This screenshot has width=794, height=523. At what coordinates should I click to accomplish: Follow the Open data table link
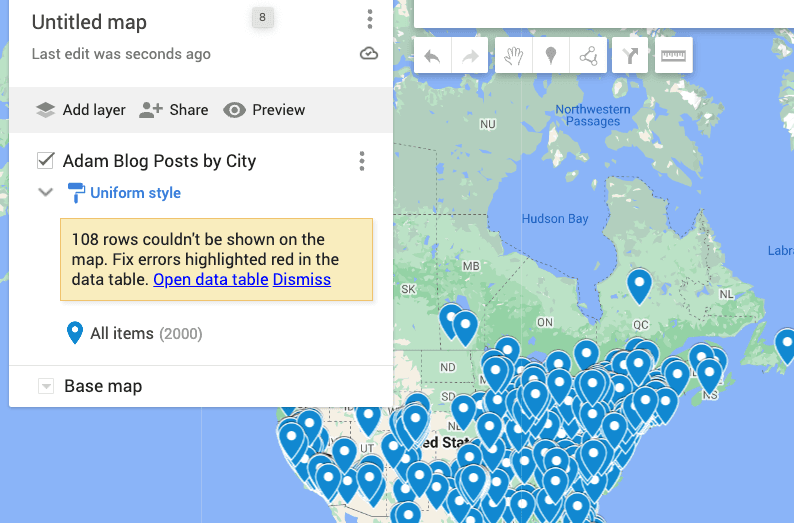(210, 280)
